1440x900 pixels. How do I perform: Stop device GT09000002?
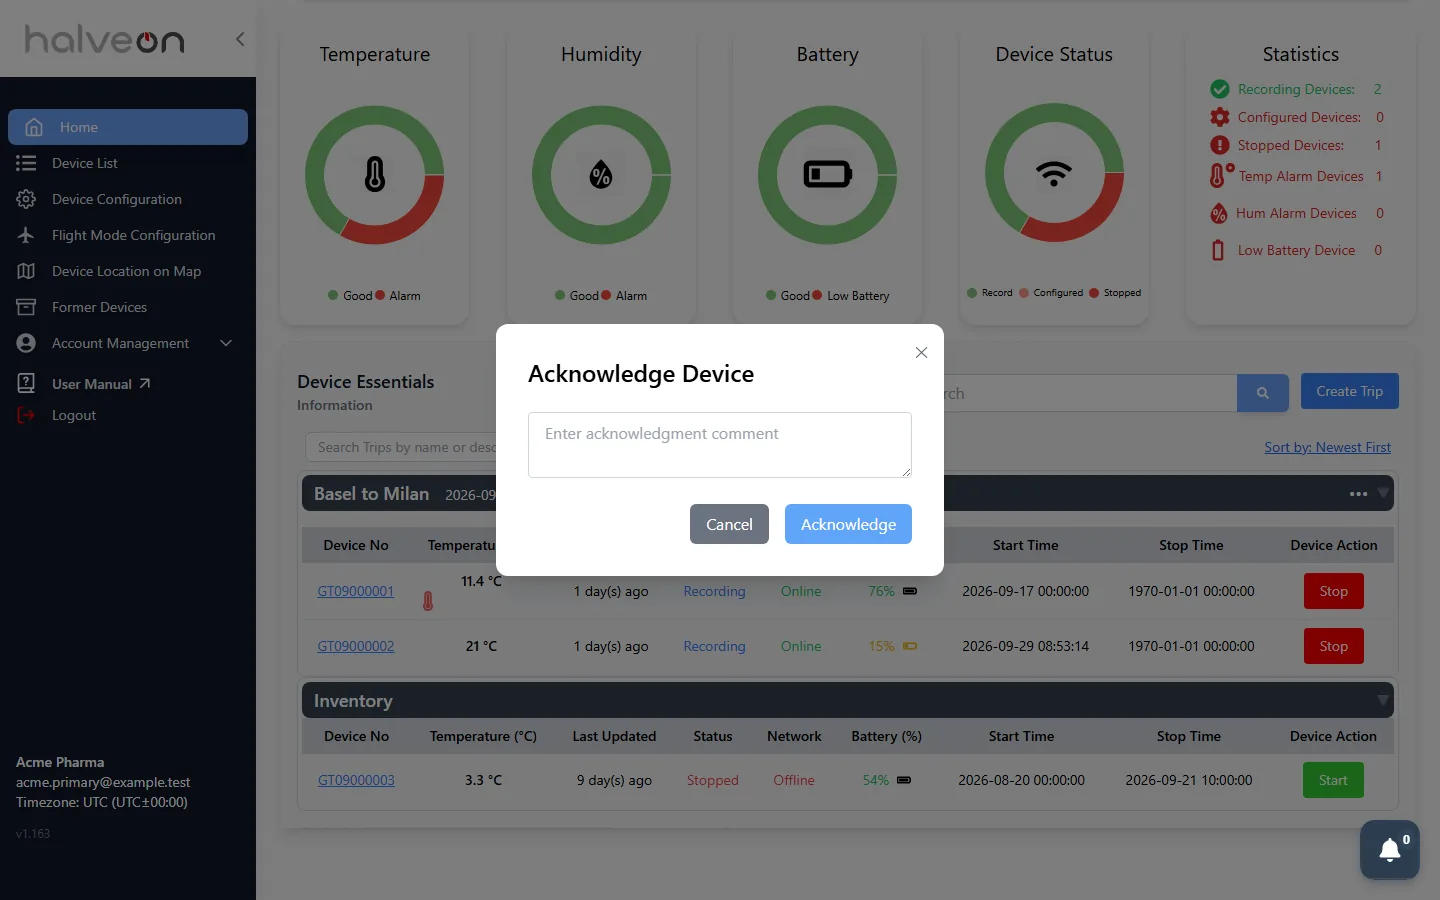click(1333, 646)
